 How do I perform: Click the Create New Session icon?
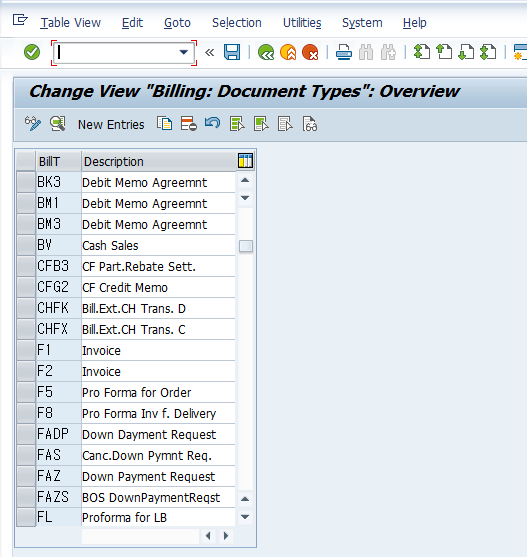[520, 52]
